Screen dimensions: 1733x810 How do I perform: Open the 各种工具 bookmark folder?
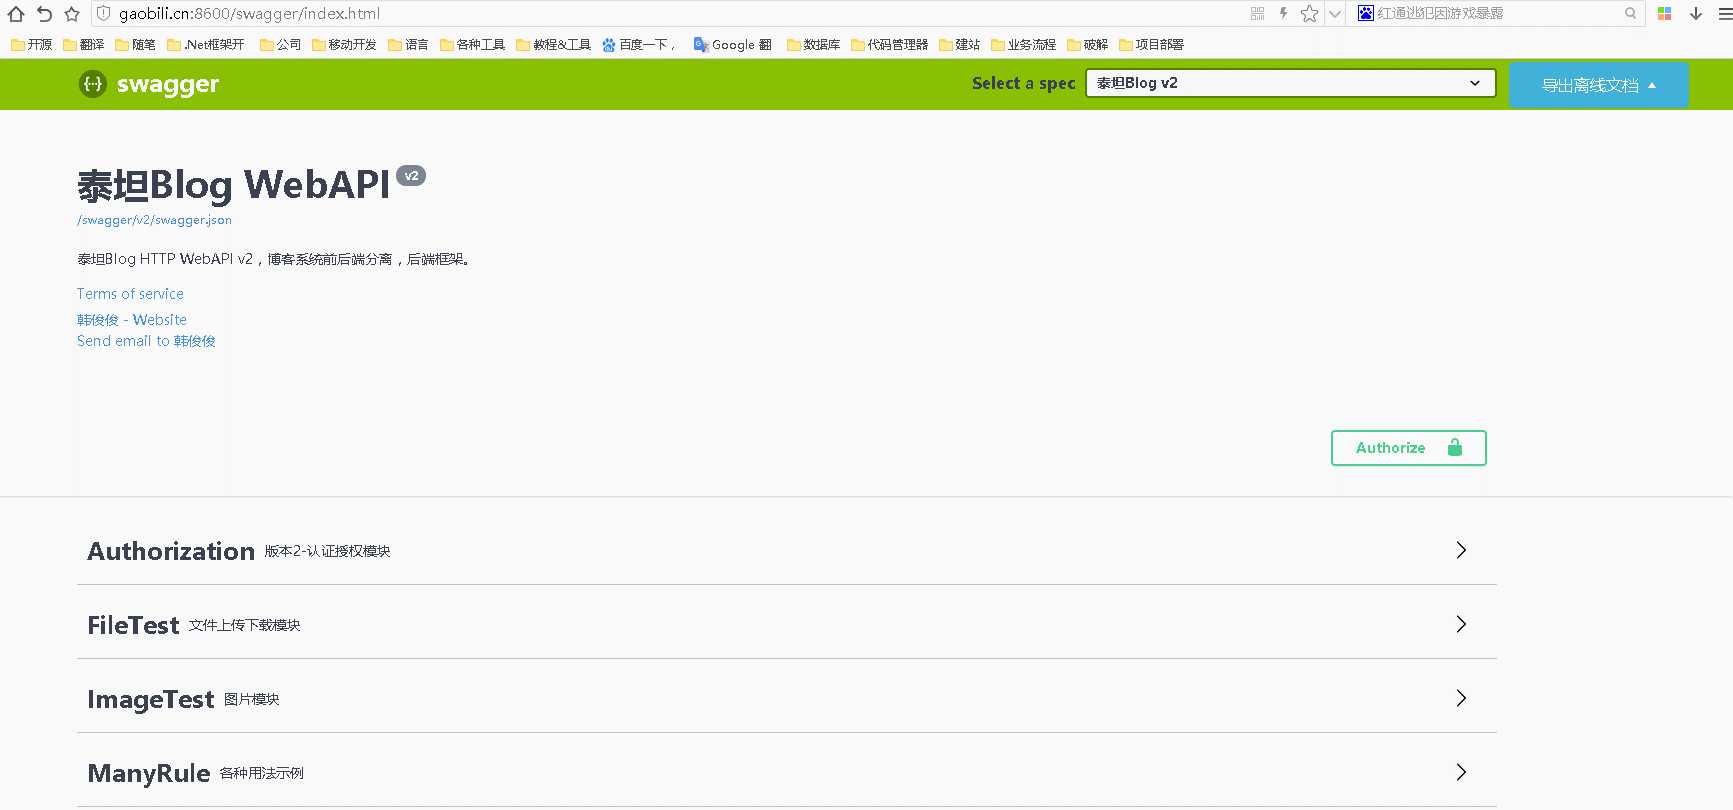tap(472, 44)
